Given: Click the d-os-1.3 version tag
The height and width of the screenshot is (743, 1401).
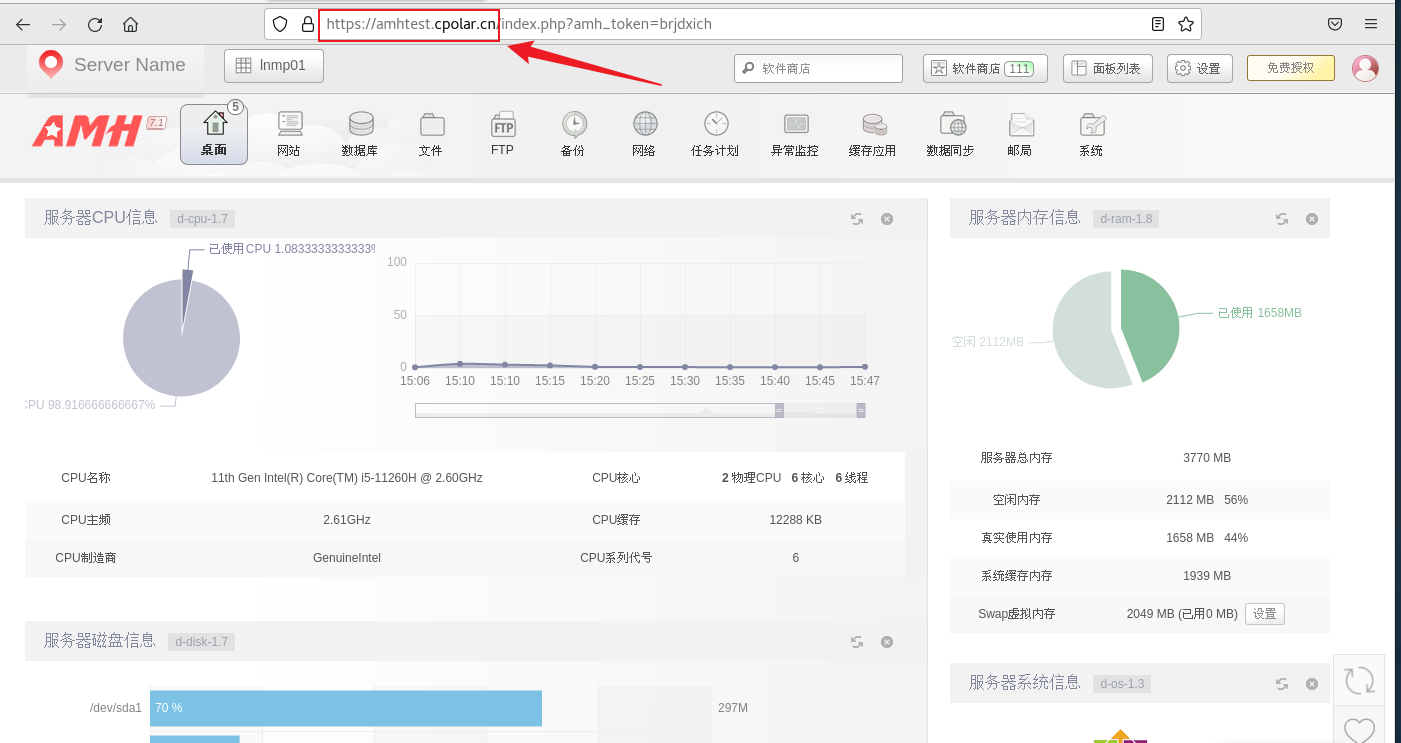Looking at the screenshot, I should (1122, 684).
